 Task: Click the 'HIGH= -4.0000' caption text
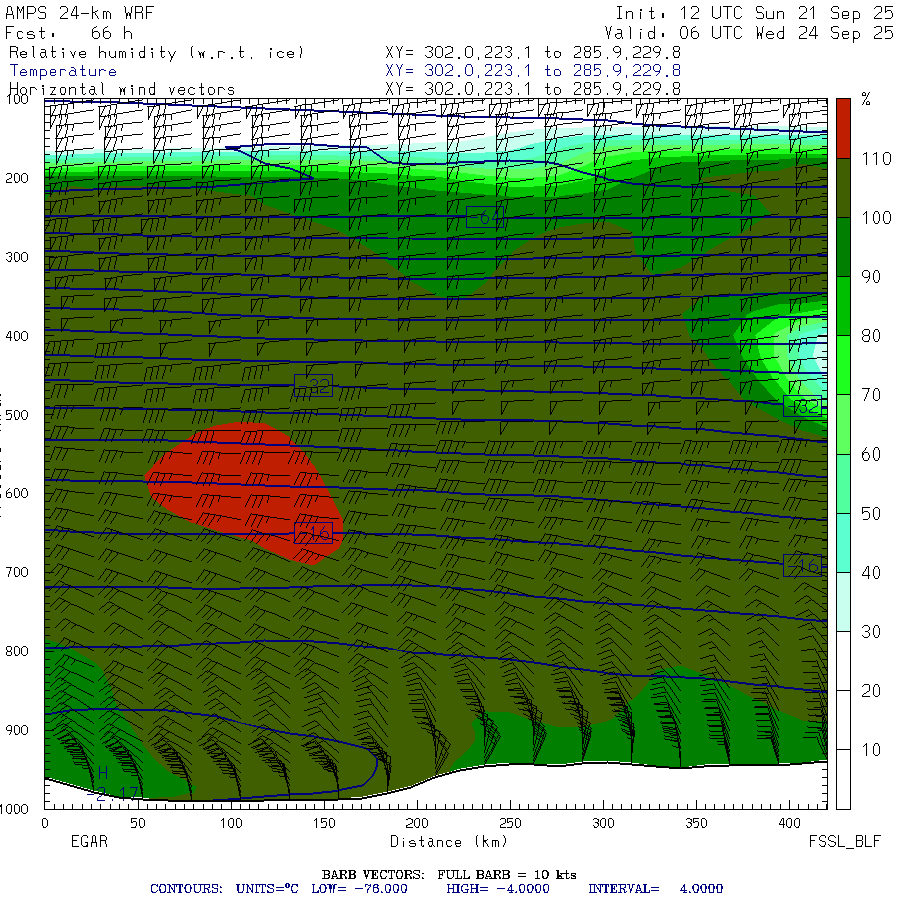[498, 889]
